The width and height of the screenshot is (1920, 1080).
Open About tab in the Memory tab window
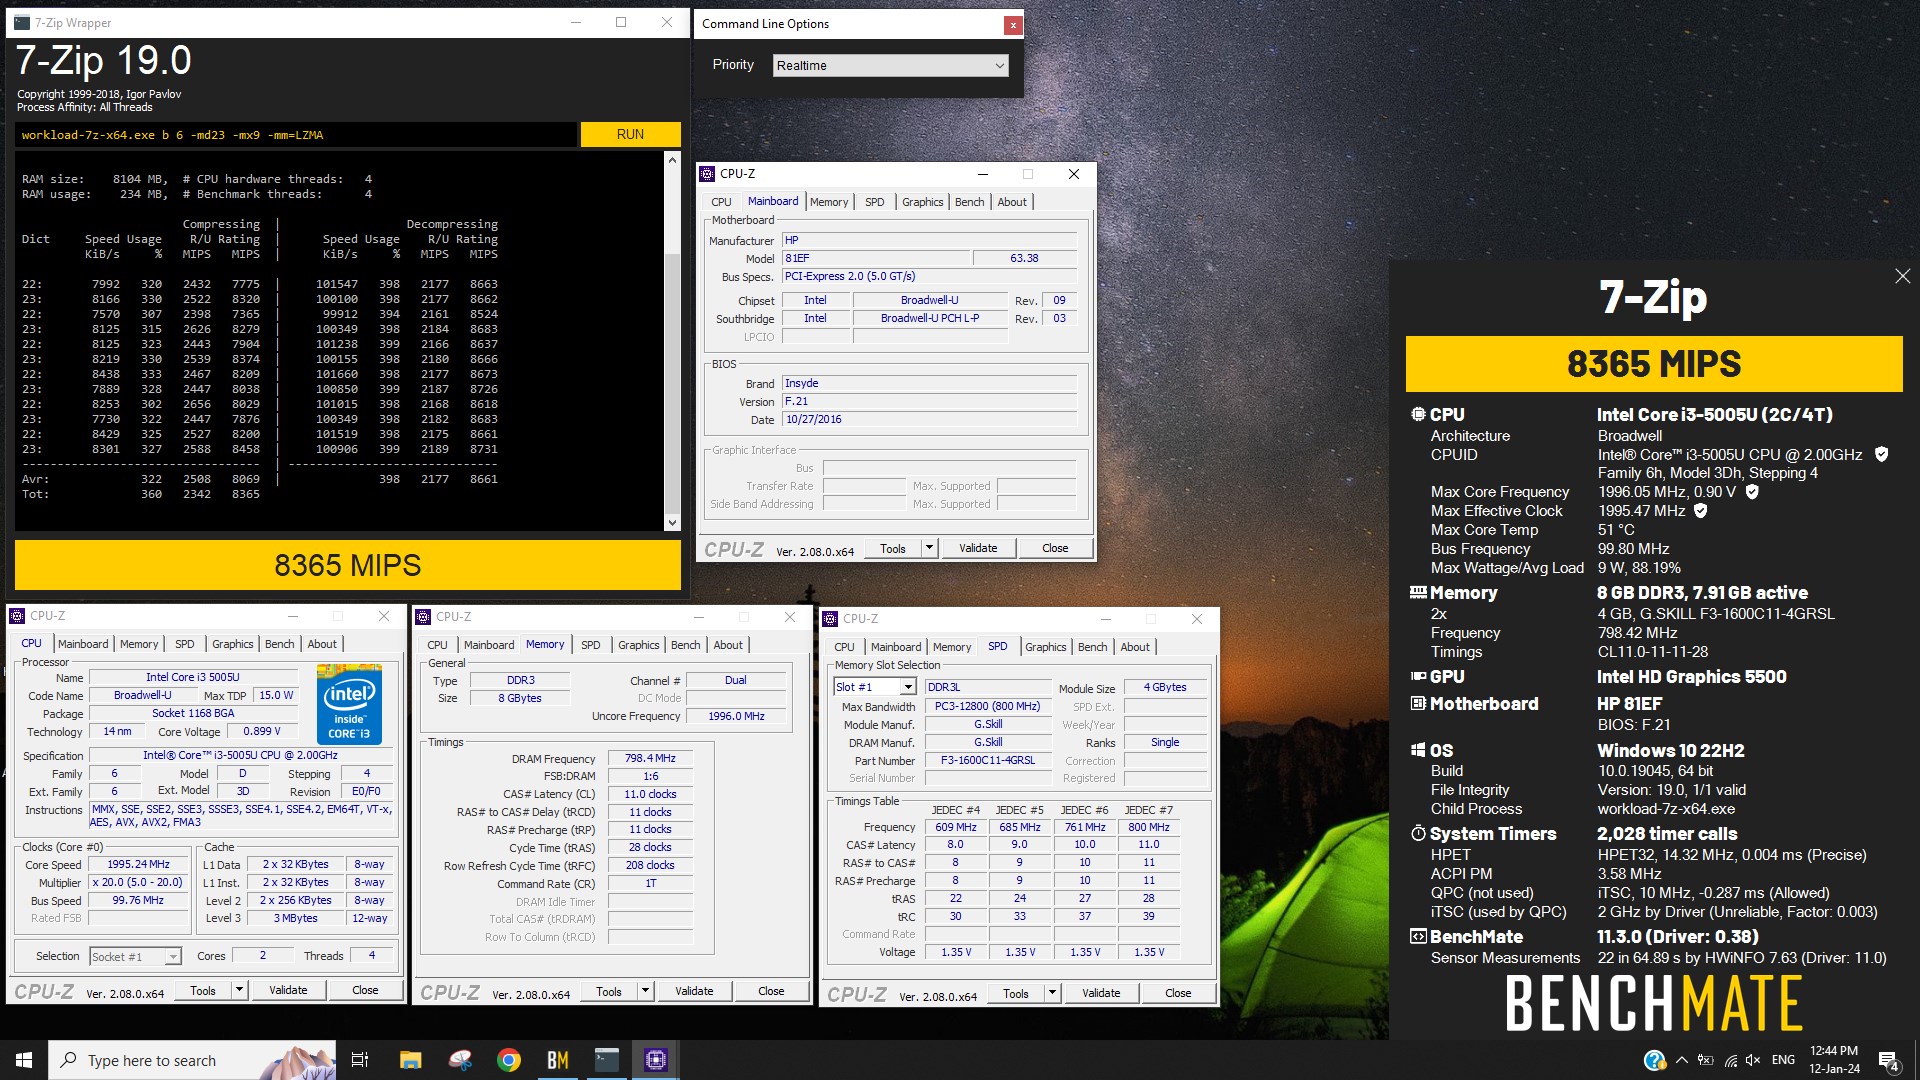pos(728,645)
